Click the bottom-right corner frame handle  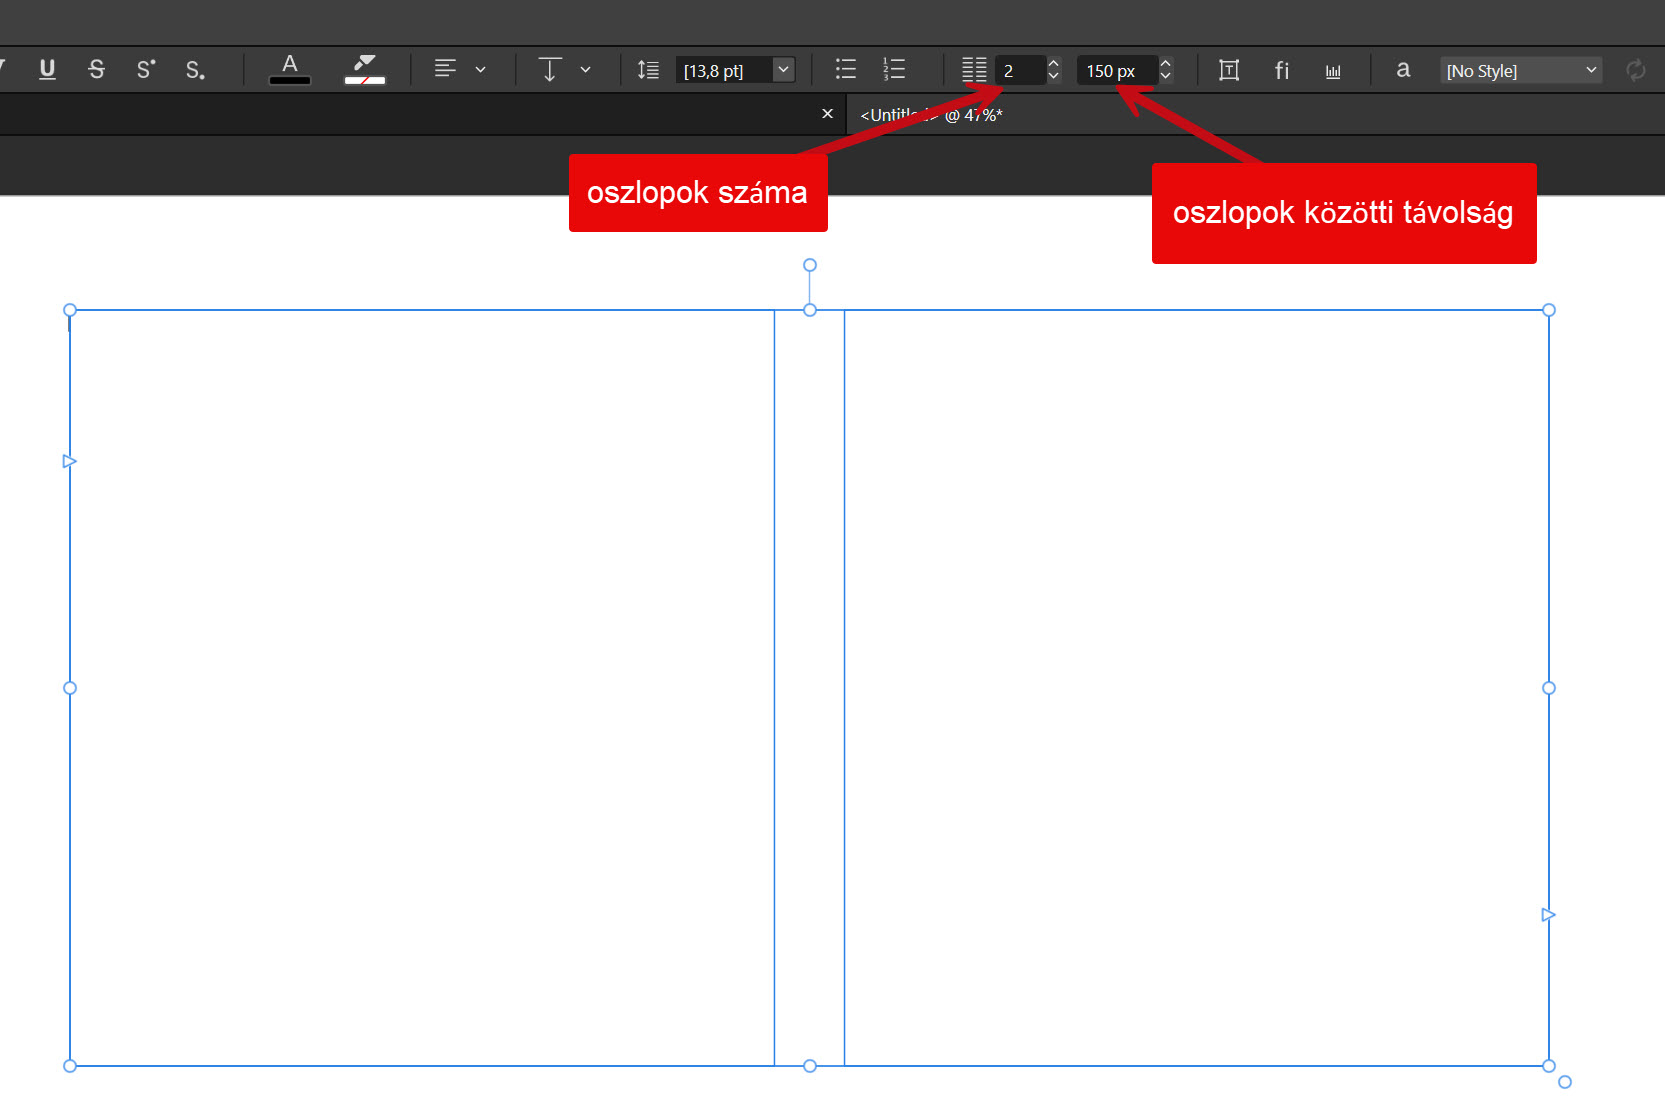click(x=1549, y=1066)
